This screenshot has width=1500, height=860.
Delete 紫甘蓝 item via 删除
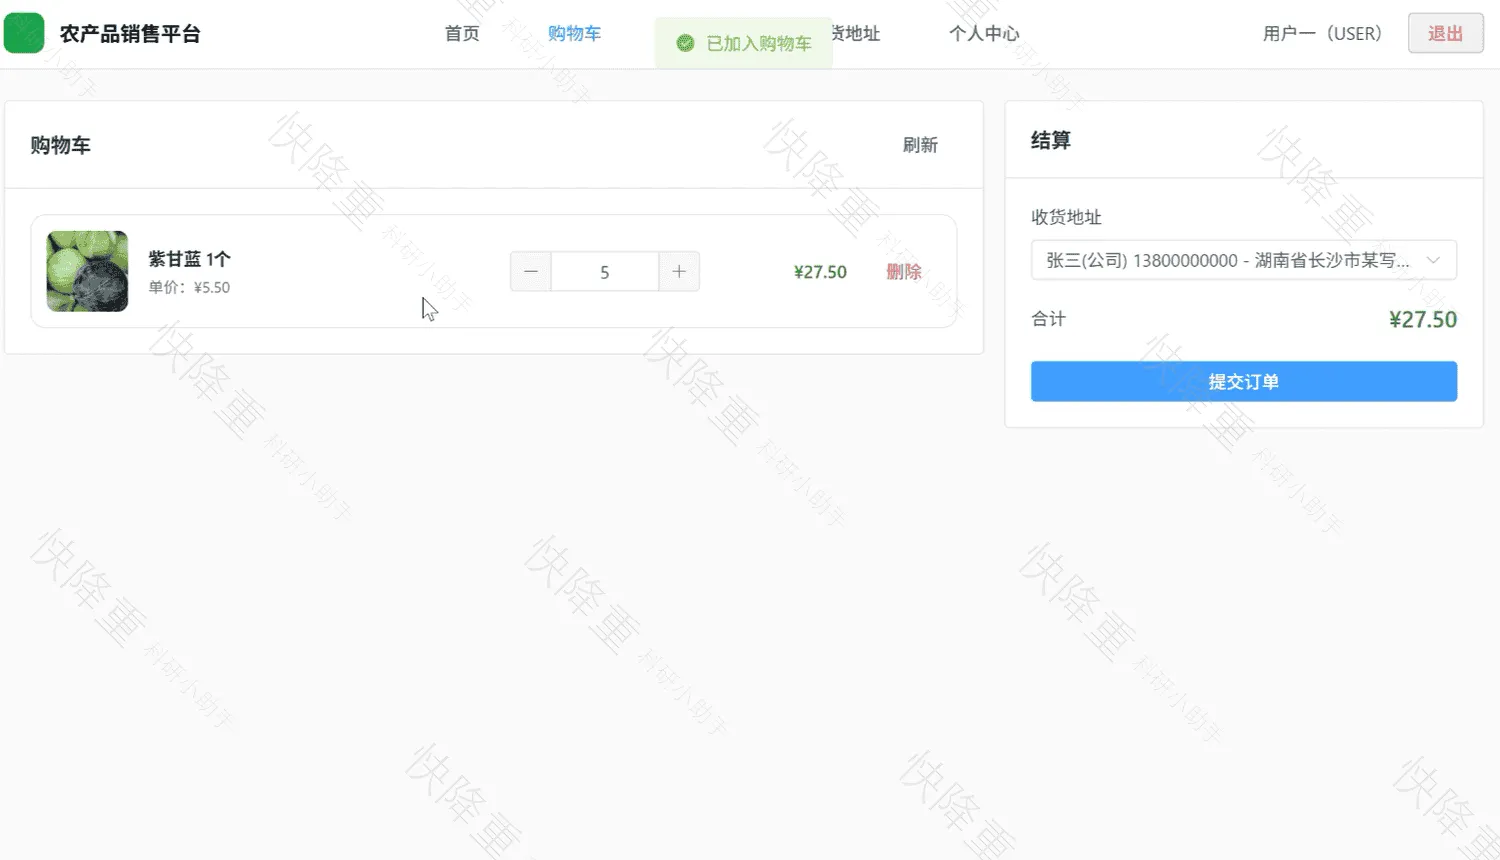904,272
